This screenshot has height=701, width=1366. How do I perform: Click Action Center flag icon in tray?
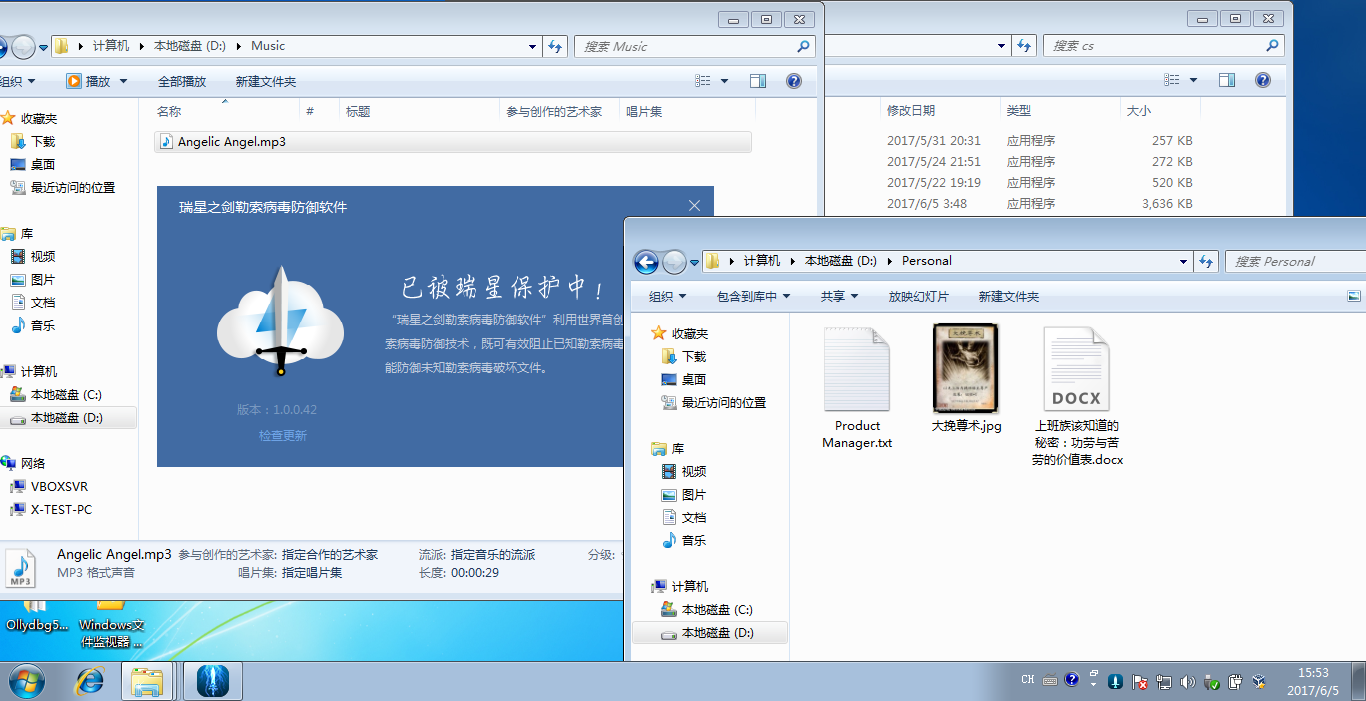click(1141, 682)
